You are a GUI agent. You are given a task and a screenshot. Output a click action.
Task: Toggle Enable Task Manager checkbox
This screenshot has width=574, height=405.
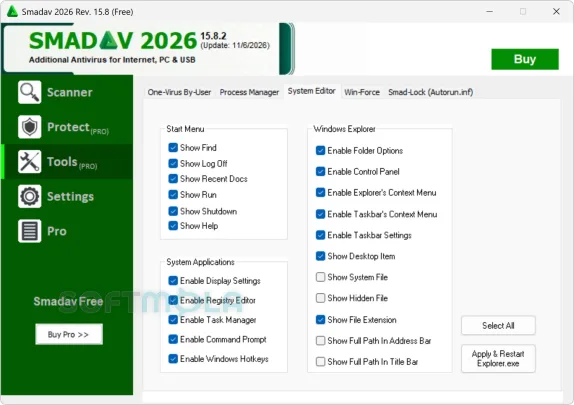coord(173,320)
